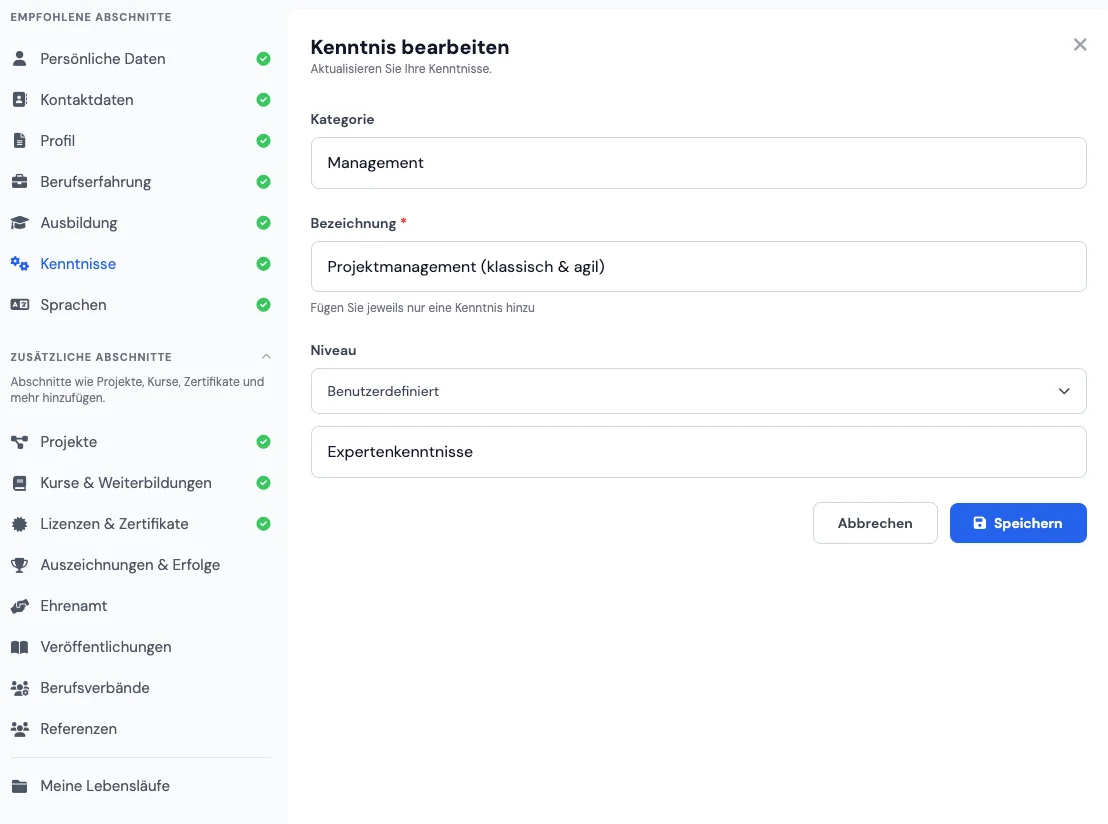Click green checkmark next to Kurse & Weiterbildungen
The height and width of the screenshot is (824, 1108).
[264, 483]
